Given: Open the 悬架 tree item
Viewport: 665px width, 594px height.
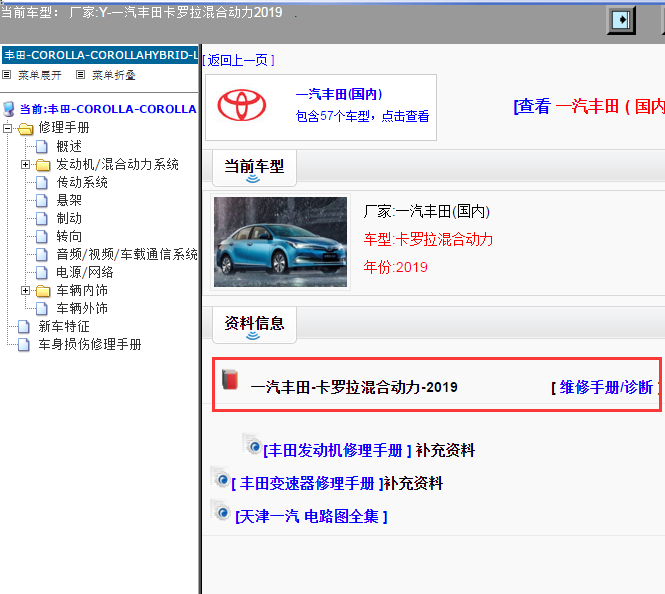Looking at the screenshot, I should pos(69,201).
